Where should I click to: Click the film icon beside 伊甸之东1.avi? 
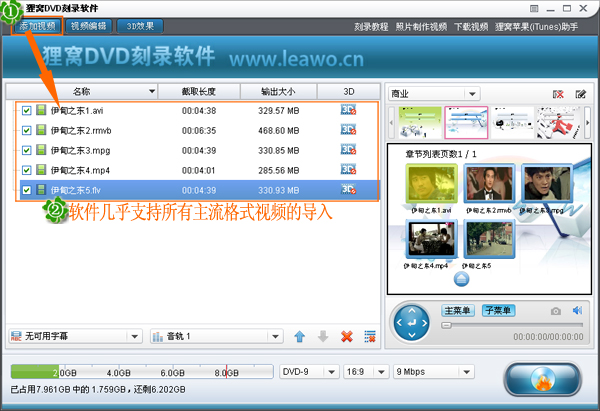[41, 110]
